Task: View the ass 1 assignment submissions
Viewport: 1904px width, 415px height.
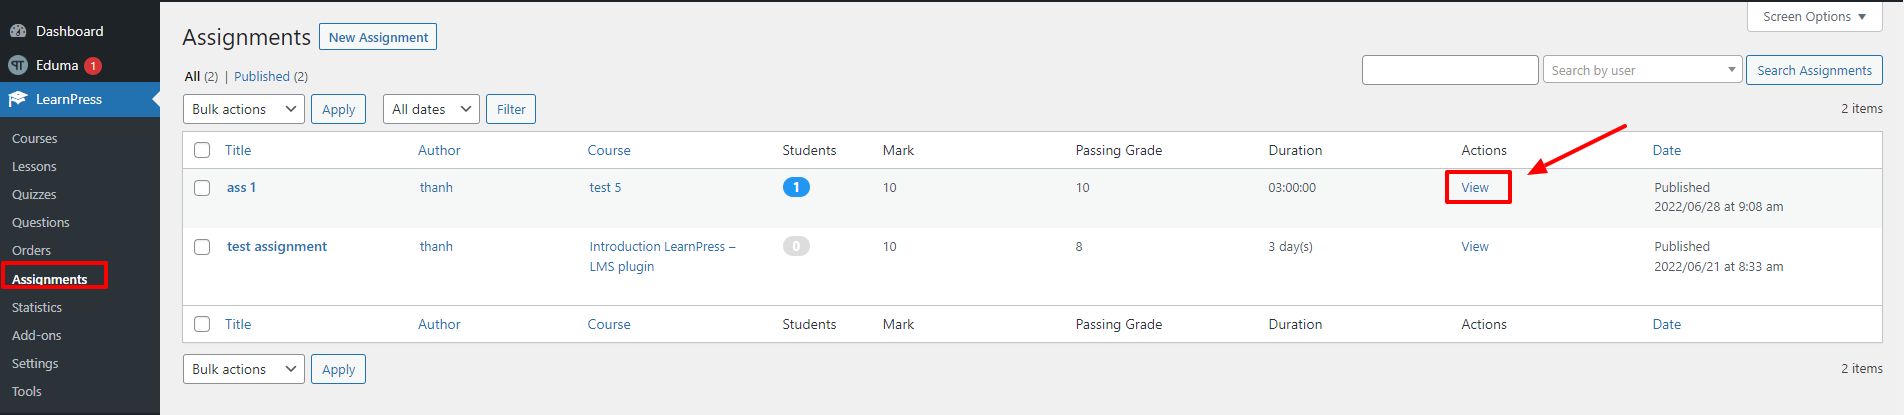Action: click(x=1475, y=187)
